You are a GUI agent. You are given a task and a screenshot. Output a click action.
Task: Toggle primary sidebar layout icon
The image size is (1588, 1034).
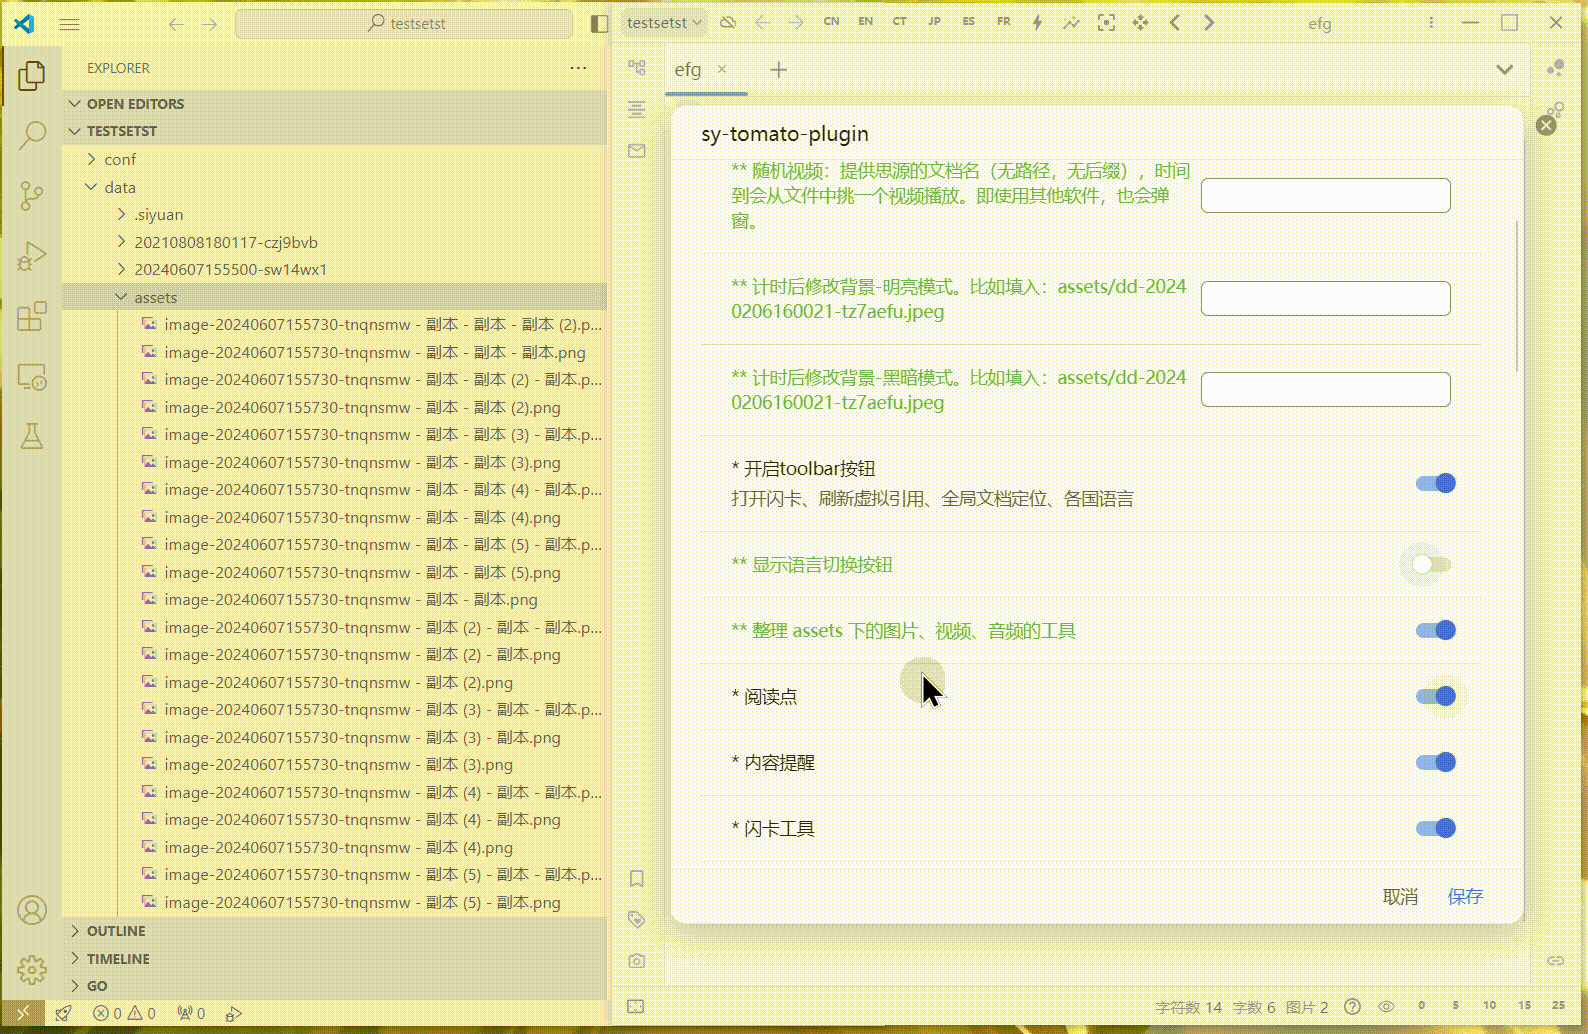pos(599,24)
